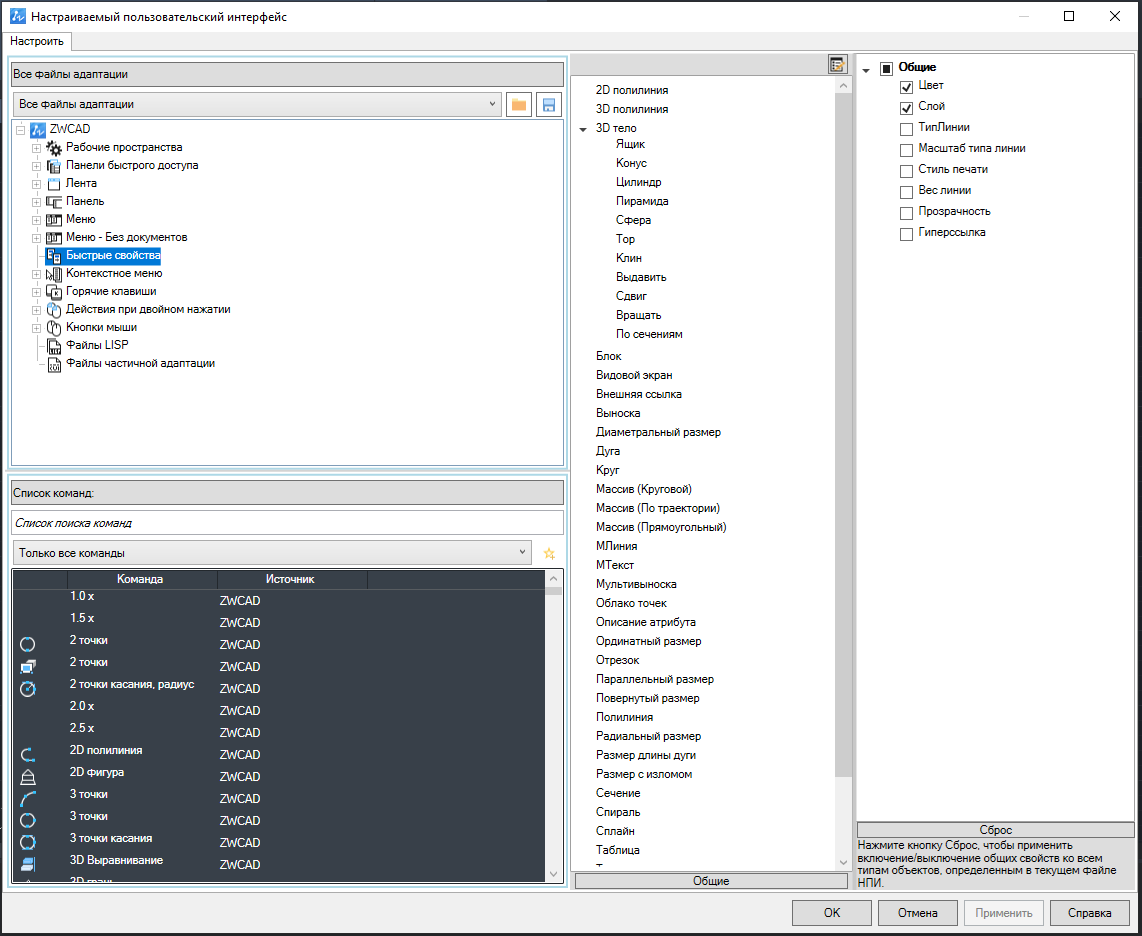Expand the Горячие клавиши tree node
This screenshot has width=1142, height=936.
tap(36, 291)
